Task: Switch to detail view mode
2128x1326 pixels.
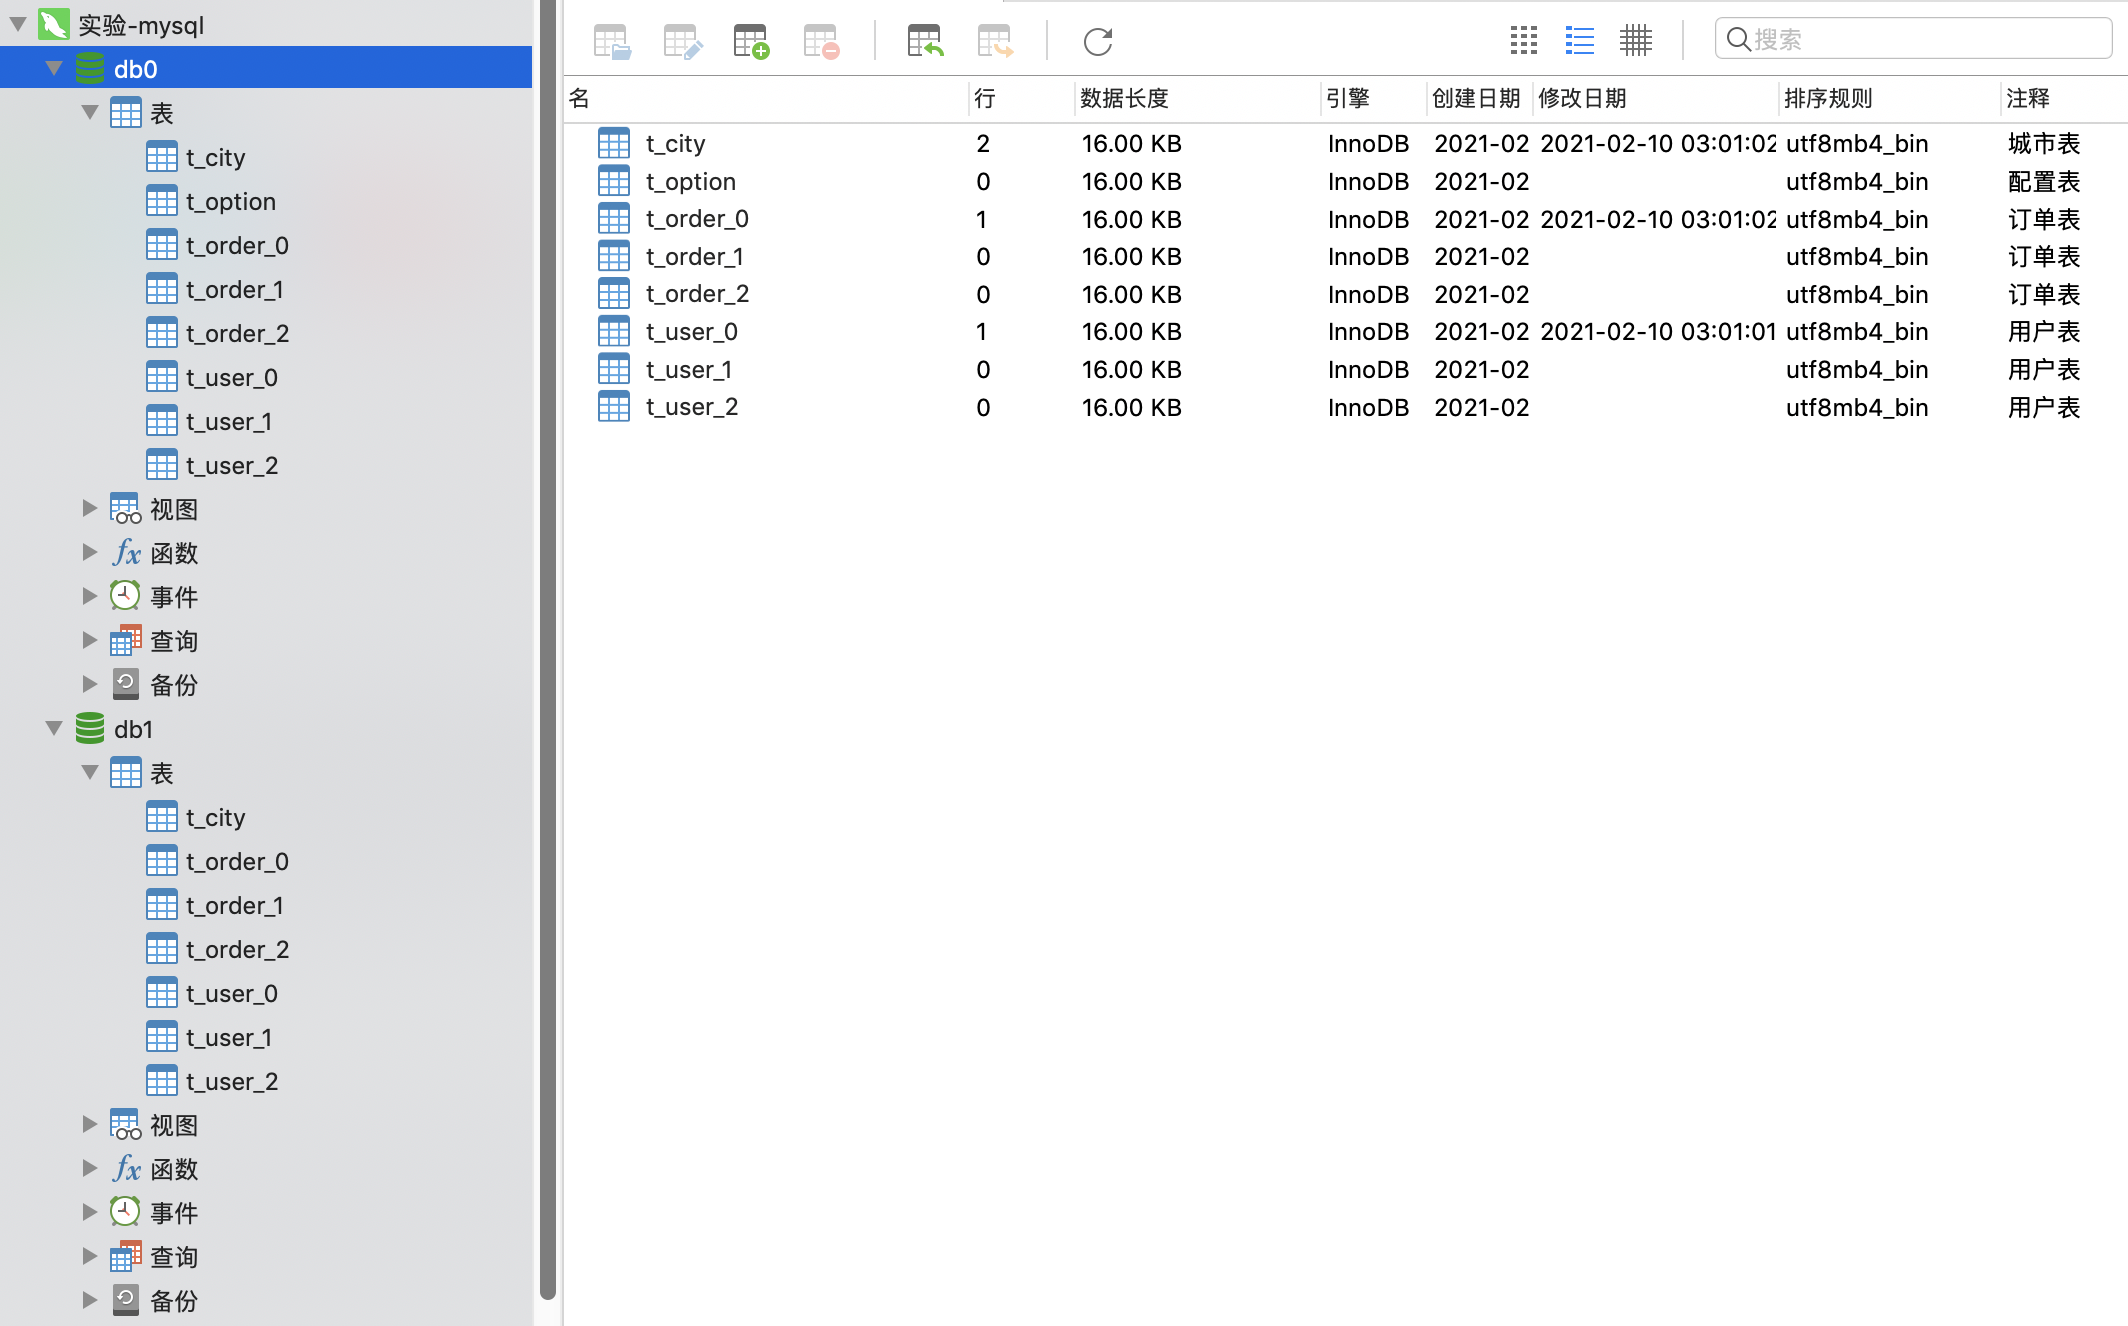Action: pyautogui.click(x=1636, y=40)
